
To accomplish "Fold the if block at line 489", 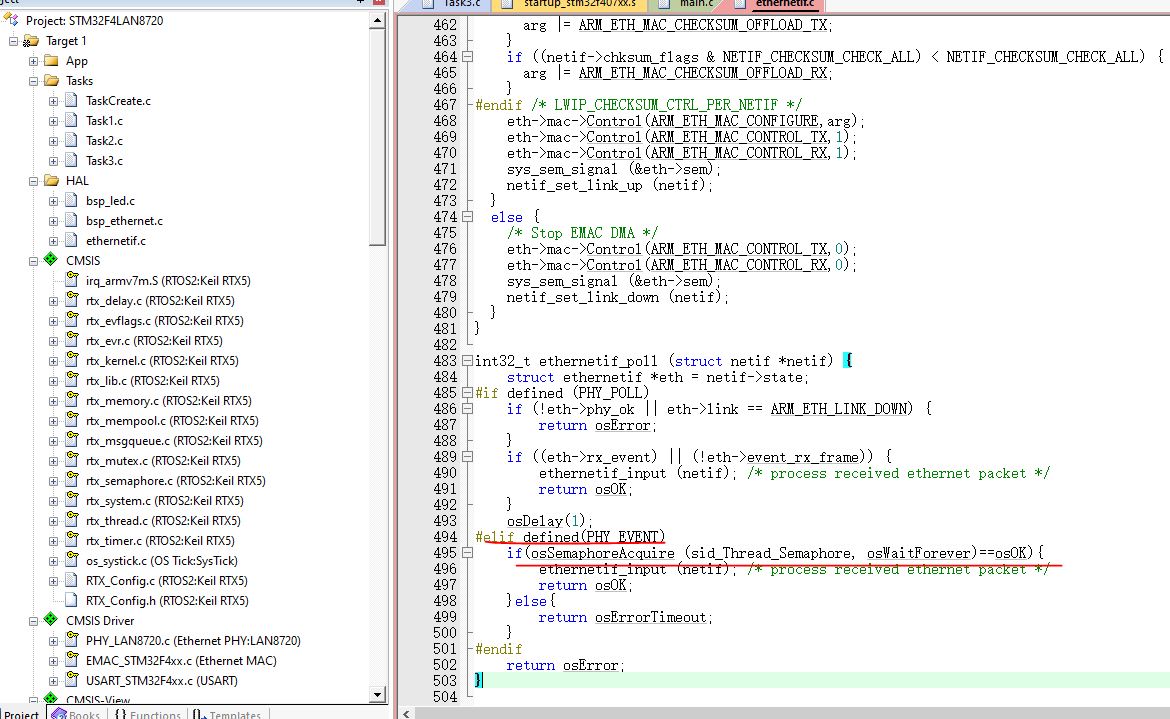I will pyautogui.click(x=468, y=456).
